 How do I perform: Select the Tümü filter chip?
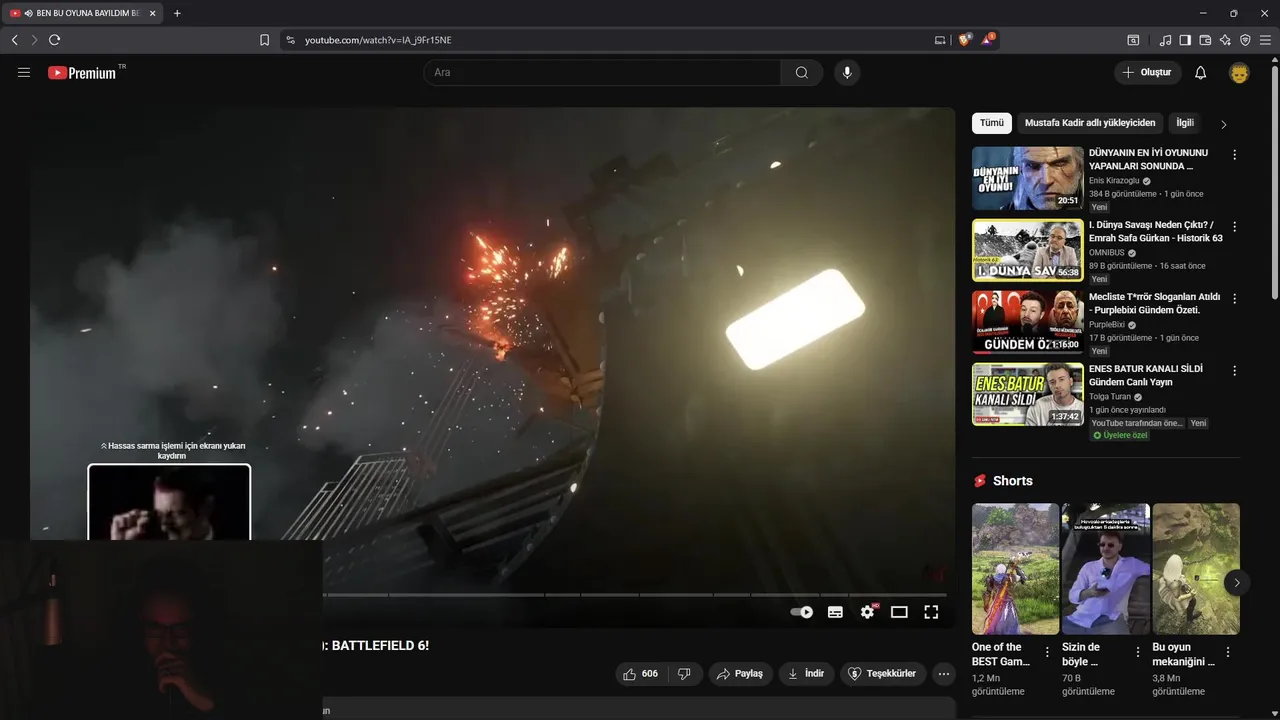point(992,123)
